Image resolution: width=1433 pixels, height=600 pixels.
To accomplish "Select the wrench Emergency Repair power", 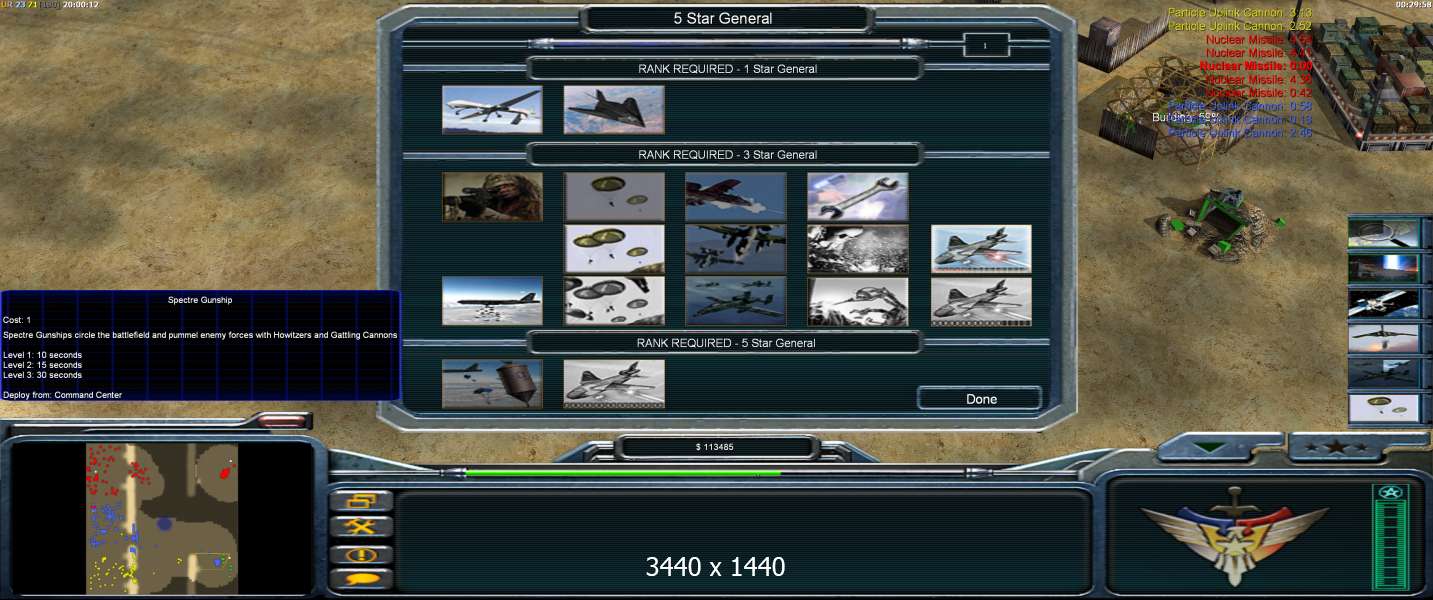I will (x=858, y=197).
